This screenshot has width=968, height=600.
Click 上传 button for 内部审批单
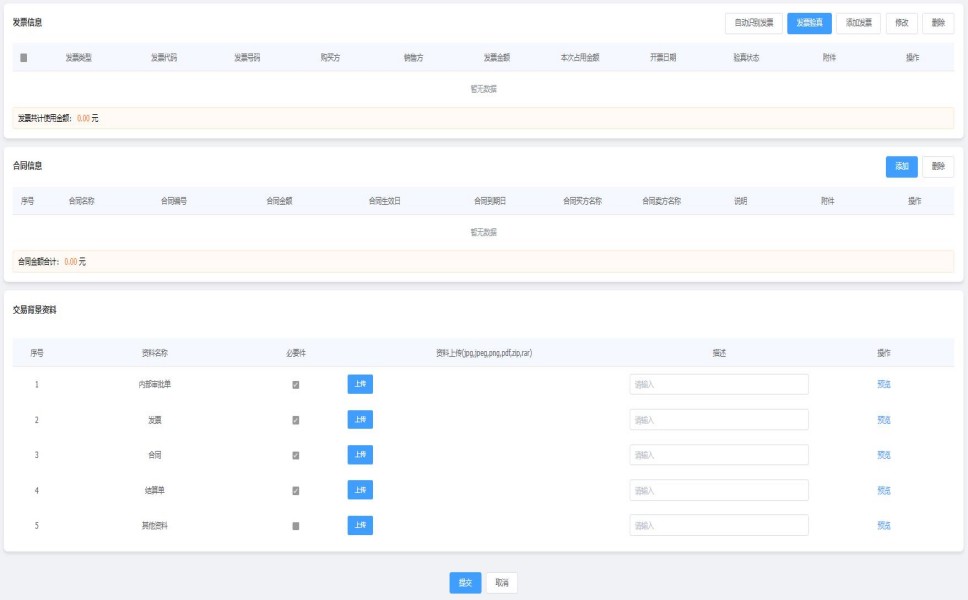tap(360, 385)
